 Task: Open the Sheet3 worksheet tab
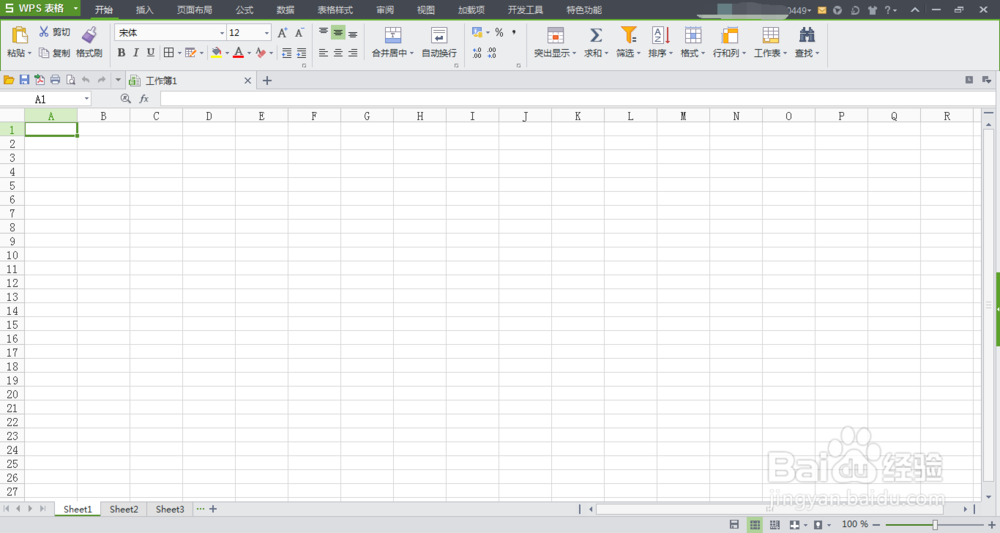tap(170, 509)
